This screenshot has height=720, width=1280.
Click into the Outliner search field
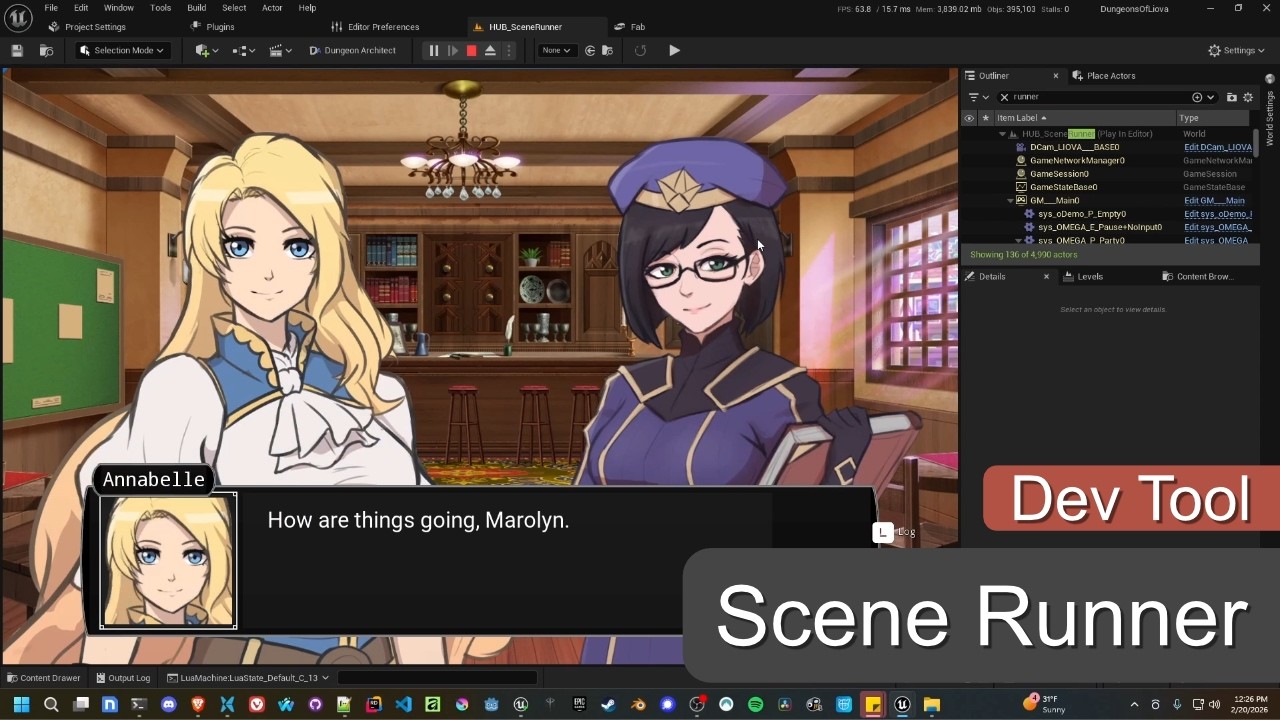point(1100,97)
